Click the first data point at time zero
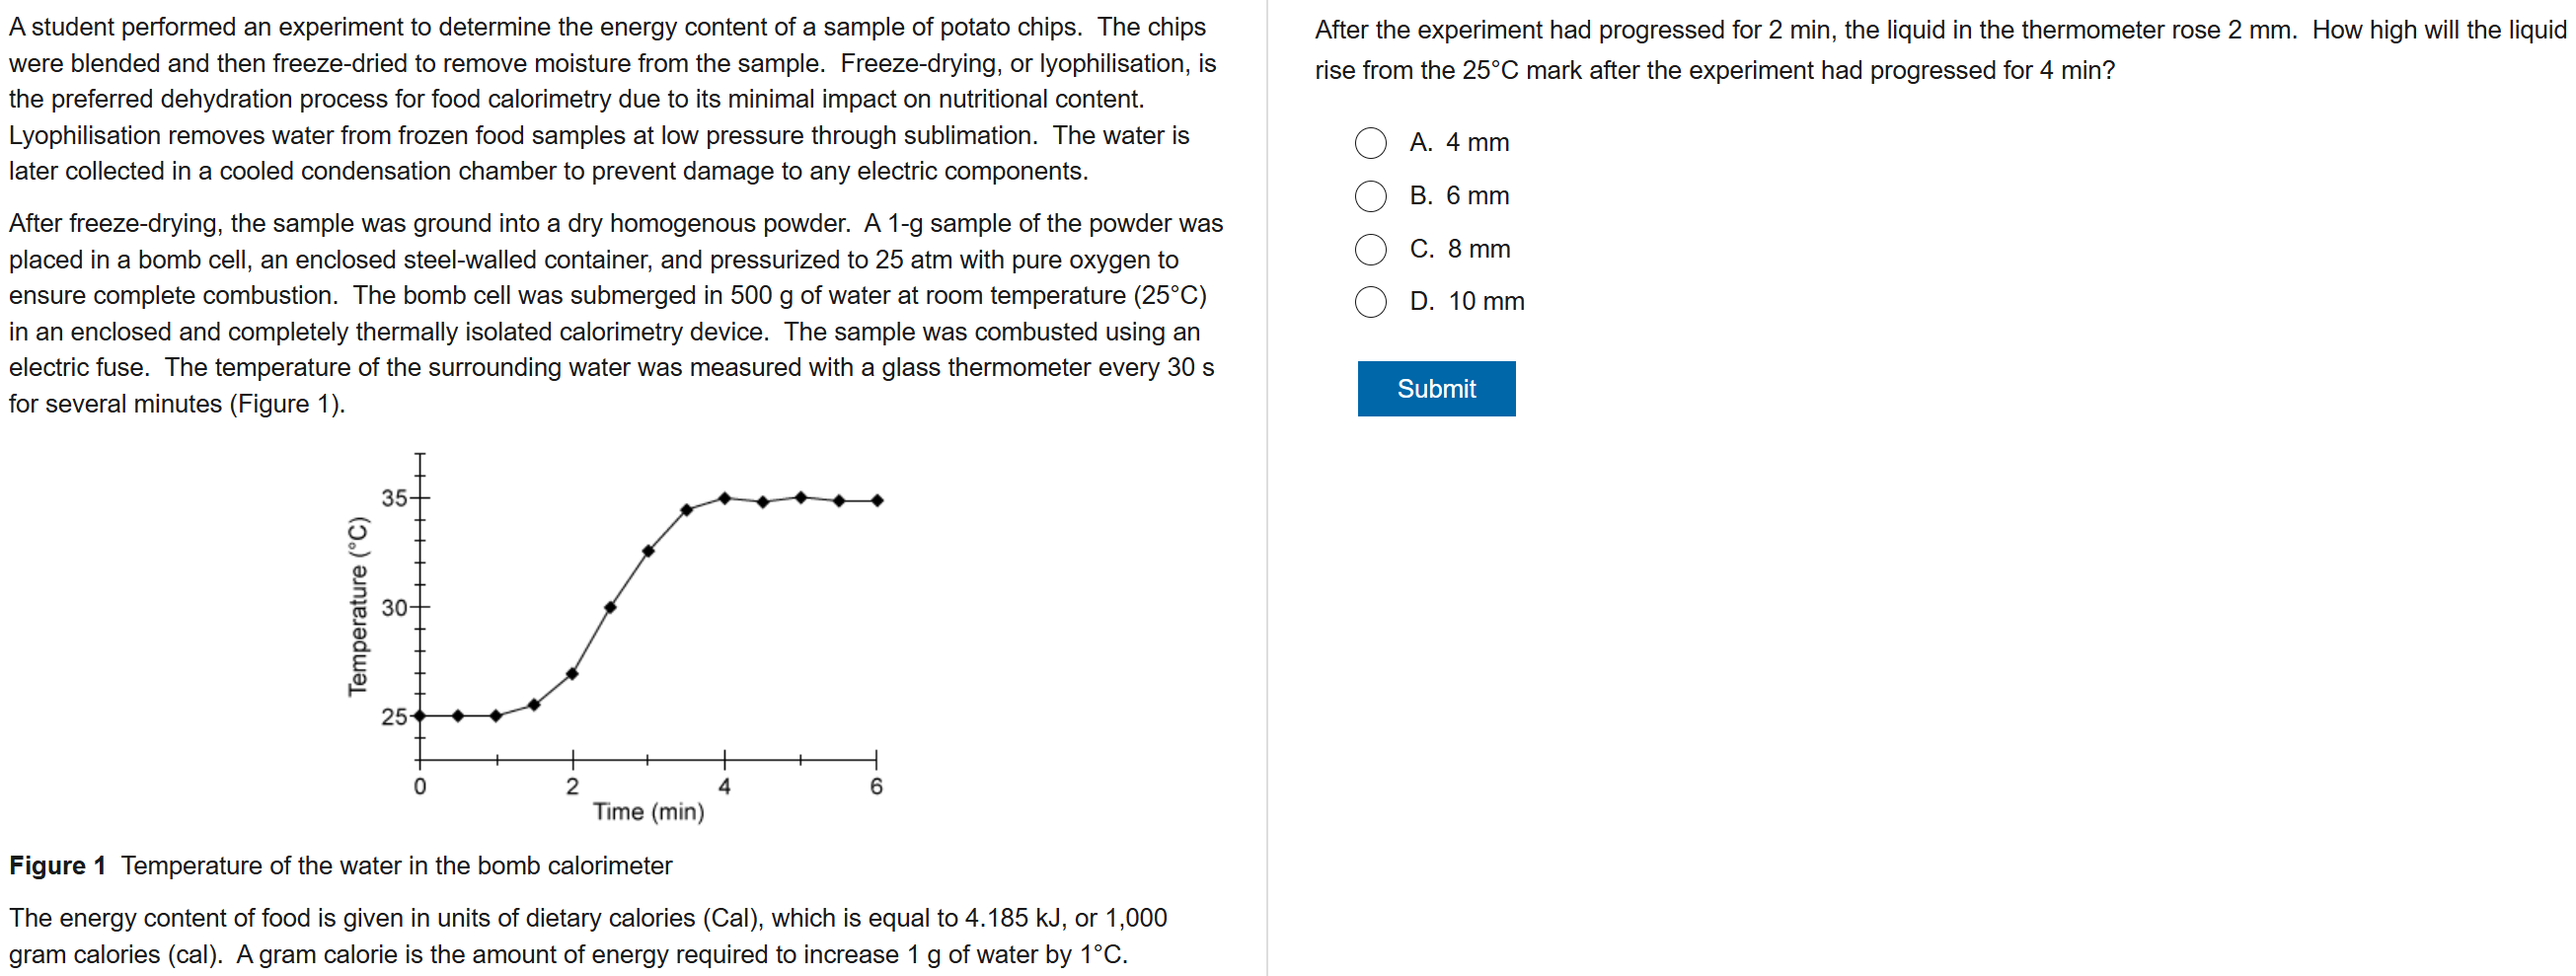This screenshot has height=976, width=2576. coord(420,716)
